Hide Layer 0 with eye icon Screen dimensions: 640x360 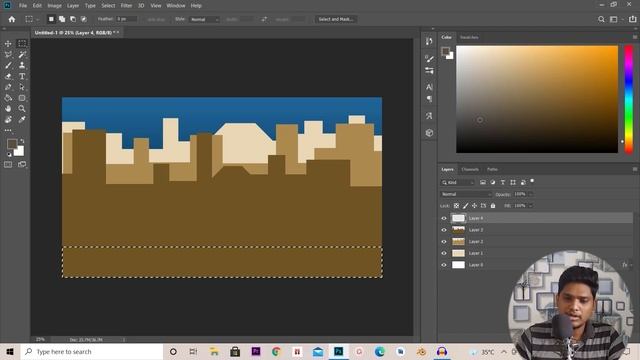[x=444, y=265]
